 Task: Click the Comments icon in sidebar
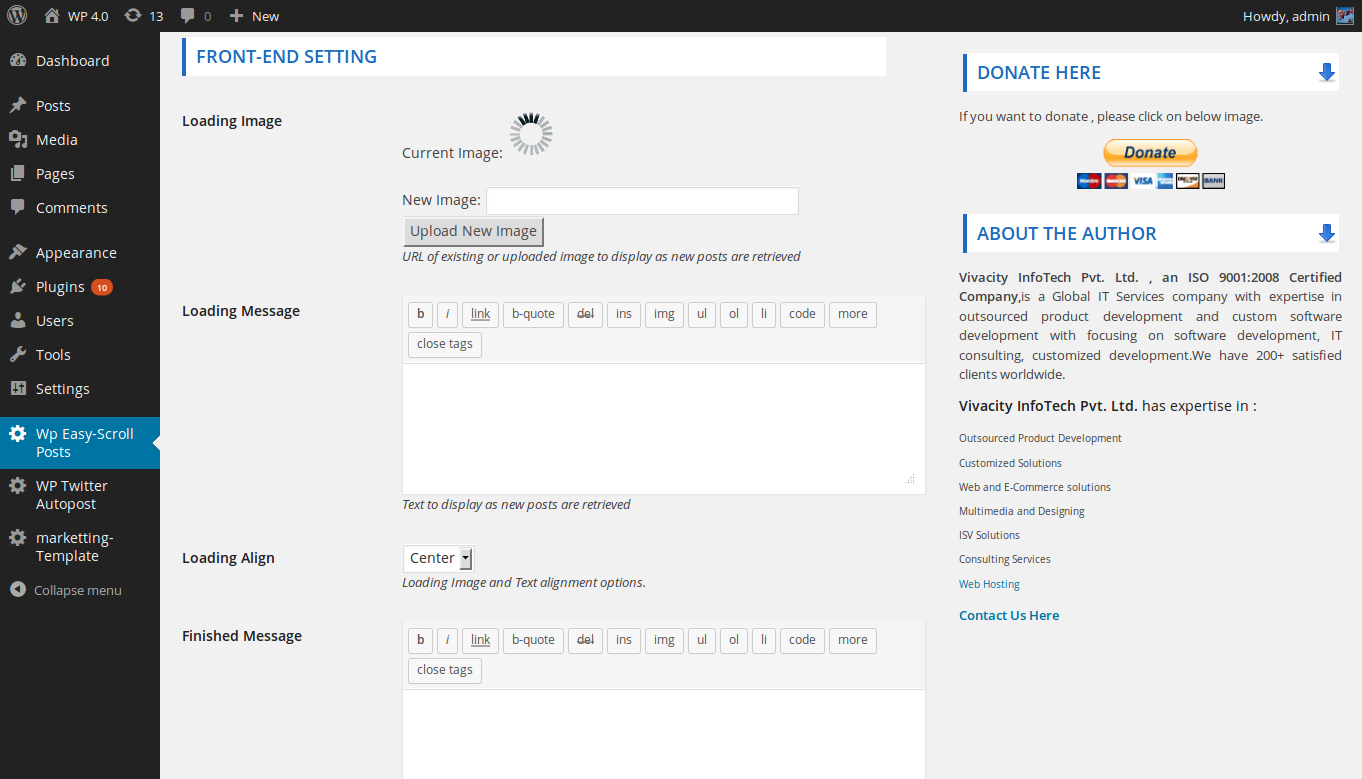click(x=18, y=208)
